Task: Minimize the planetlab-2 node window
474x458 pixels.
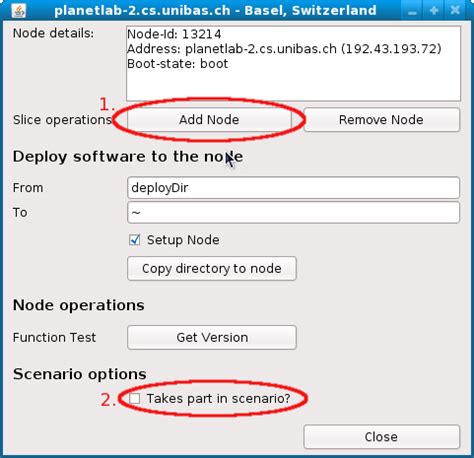Action: (412, 11)
